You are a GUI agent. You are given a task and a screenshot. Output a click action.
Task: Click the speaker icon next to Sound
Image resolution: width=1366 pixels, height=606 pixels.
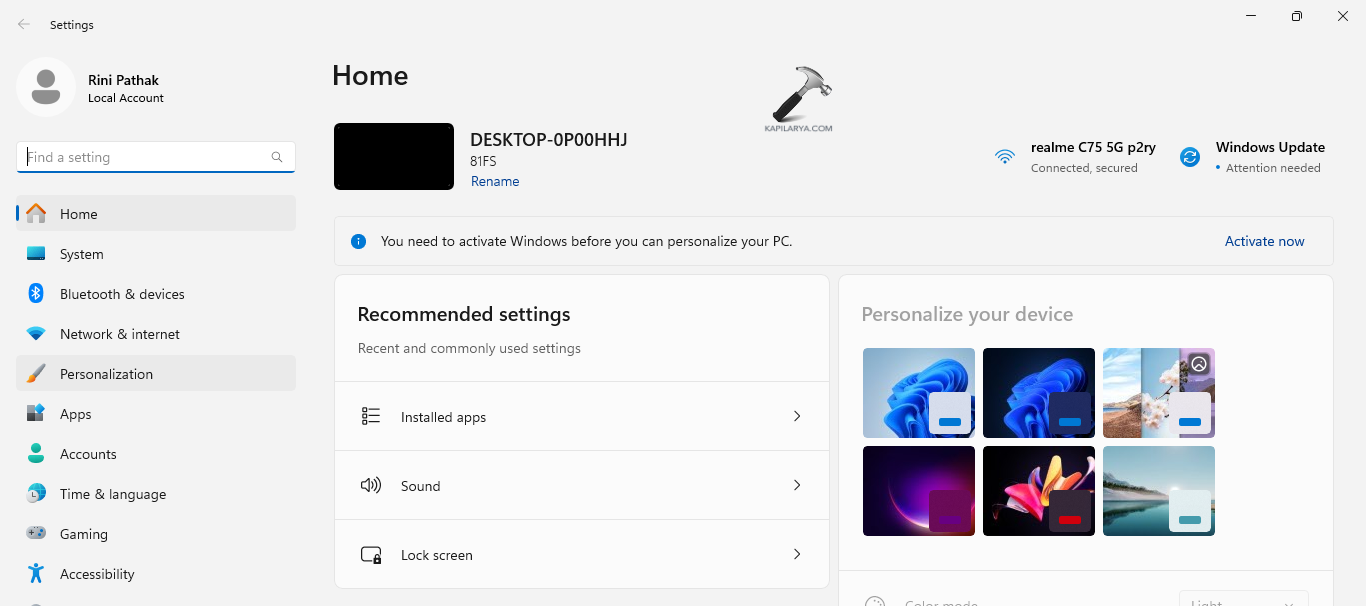click(x=370, y=485)
